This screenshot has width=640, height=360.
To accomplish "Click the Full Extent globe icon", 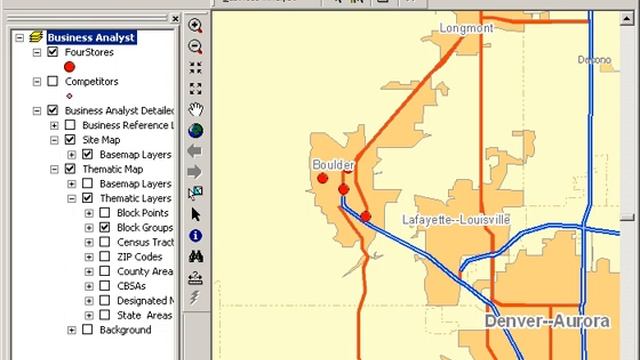I will coord(196,131).
